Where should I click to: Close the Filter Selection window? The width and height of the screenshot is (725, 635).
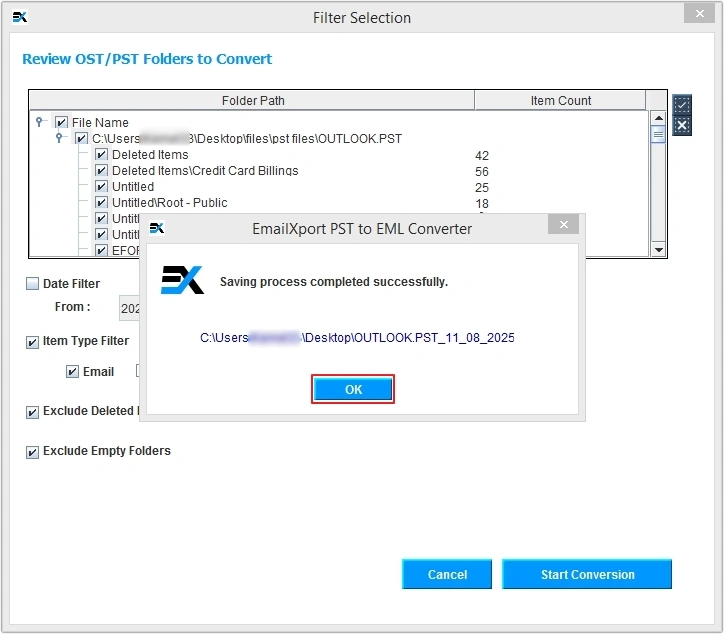pos(699,13)
